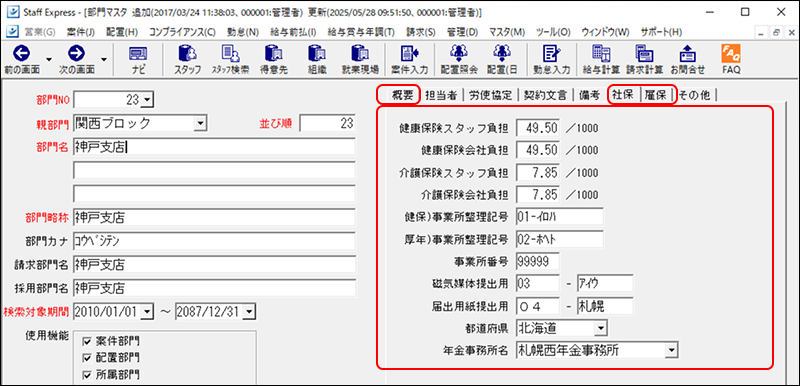Open the 部門NO dropdown
Image resolution: width=800 pixels, height=386 pixels.
(x=147, y=100)
